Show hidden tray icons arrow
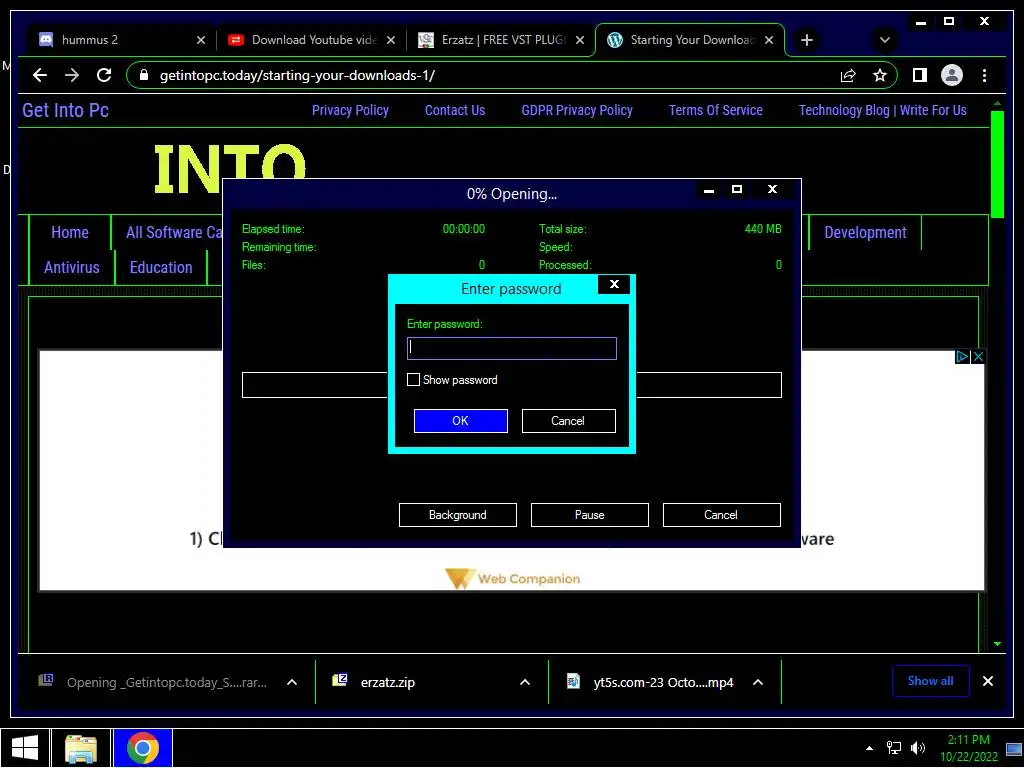The width and height of the screenshot is (1024, 768). tap(869, 748)
